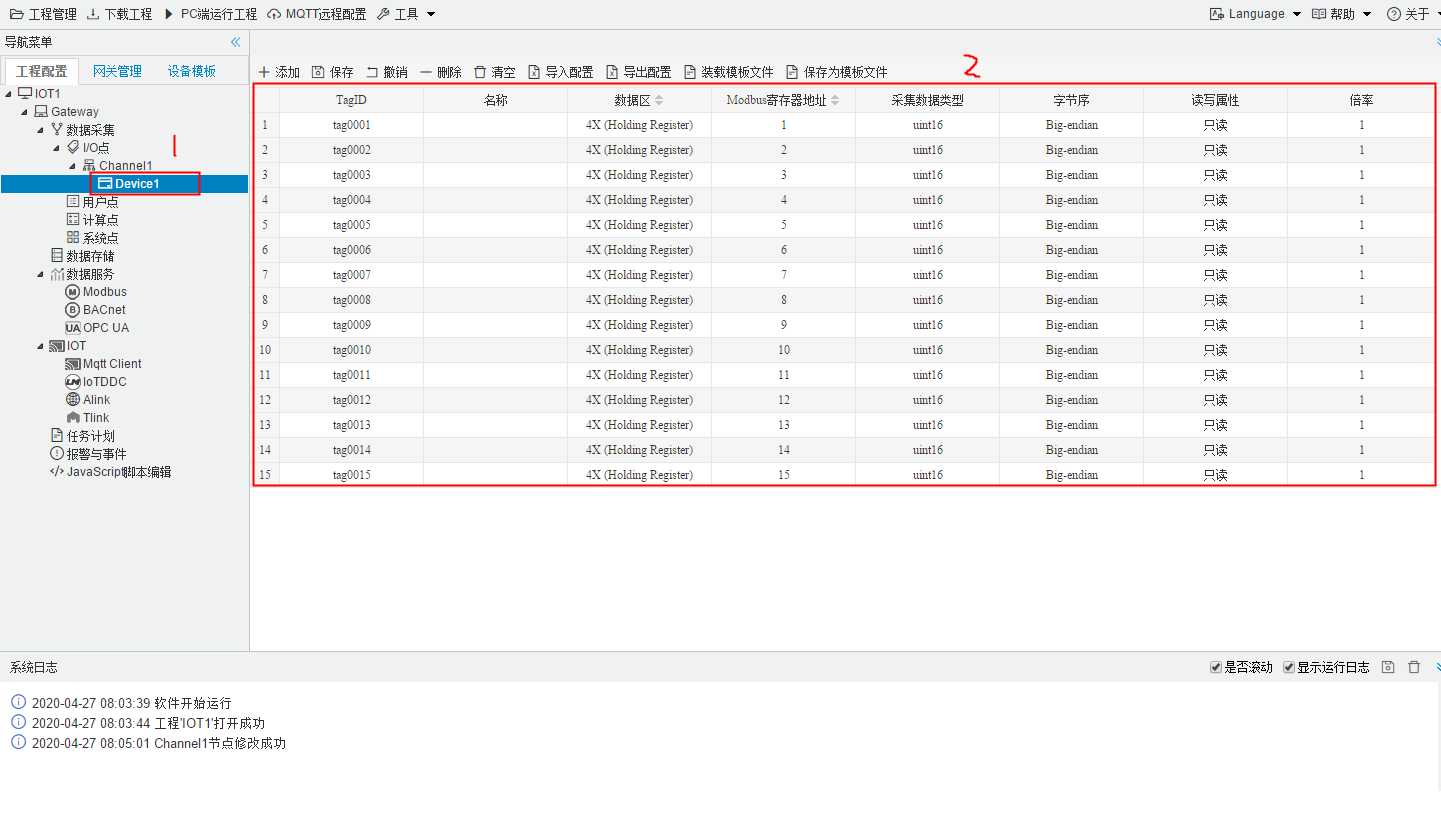Screen dimensions: 1441x820
Task: Collapse the I/O点 tree node
Action: (x=57, y=148)
